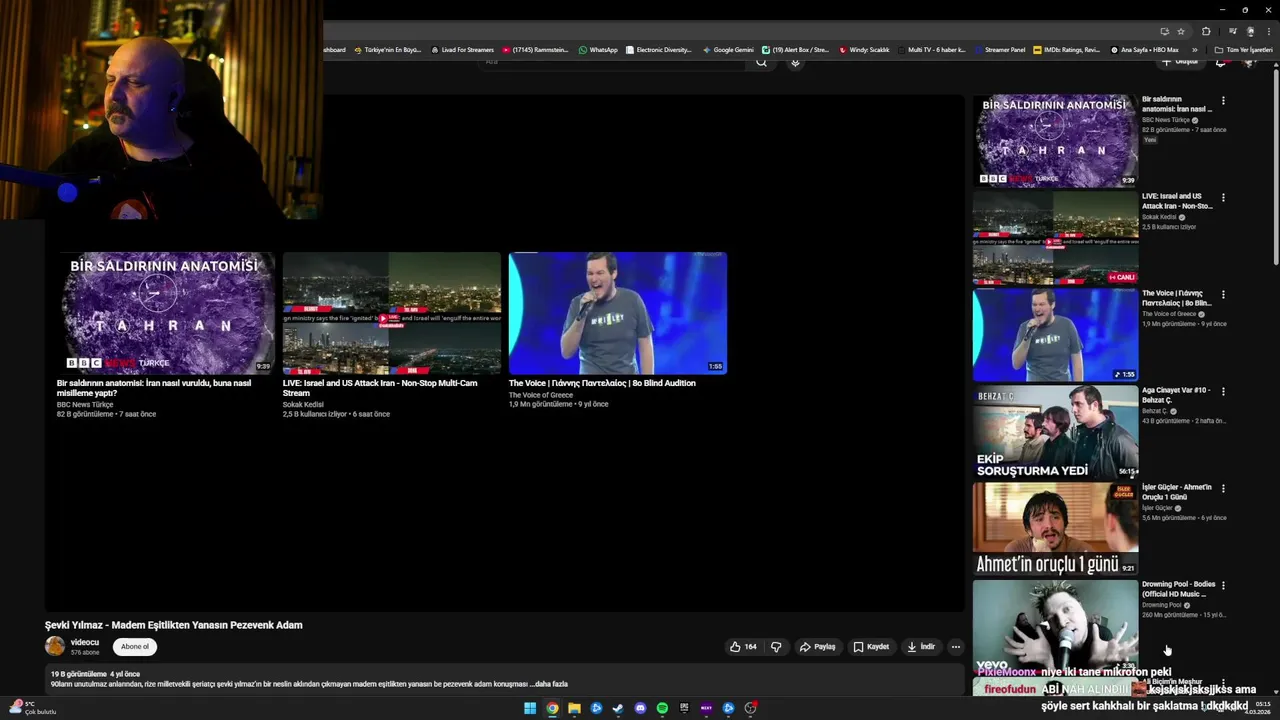Open sidebar Sokak Kedisi channel name
Viewport: 1280px width, 720px height.
point(1159,217)
